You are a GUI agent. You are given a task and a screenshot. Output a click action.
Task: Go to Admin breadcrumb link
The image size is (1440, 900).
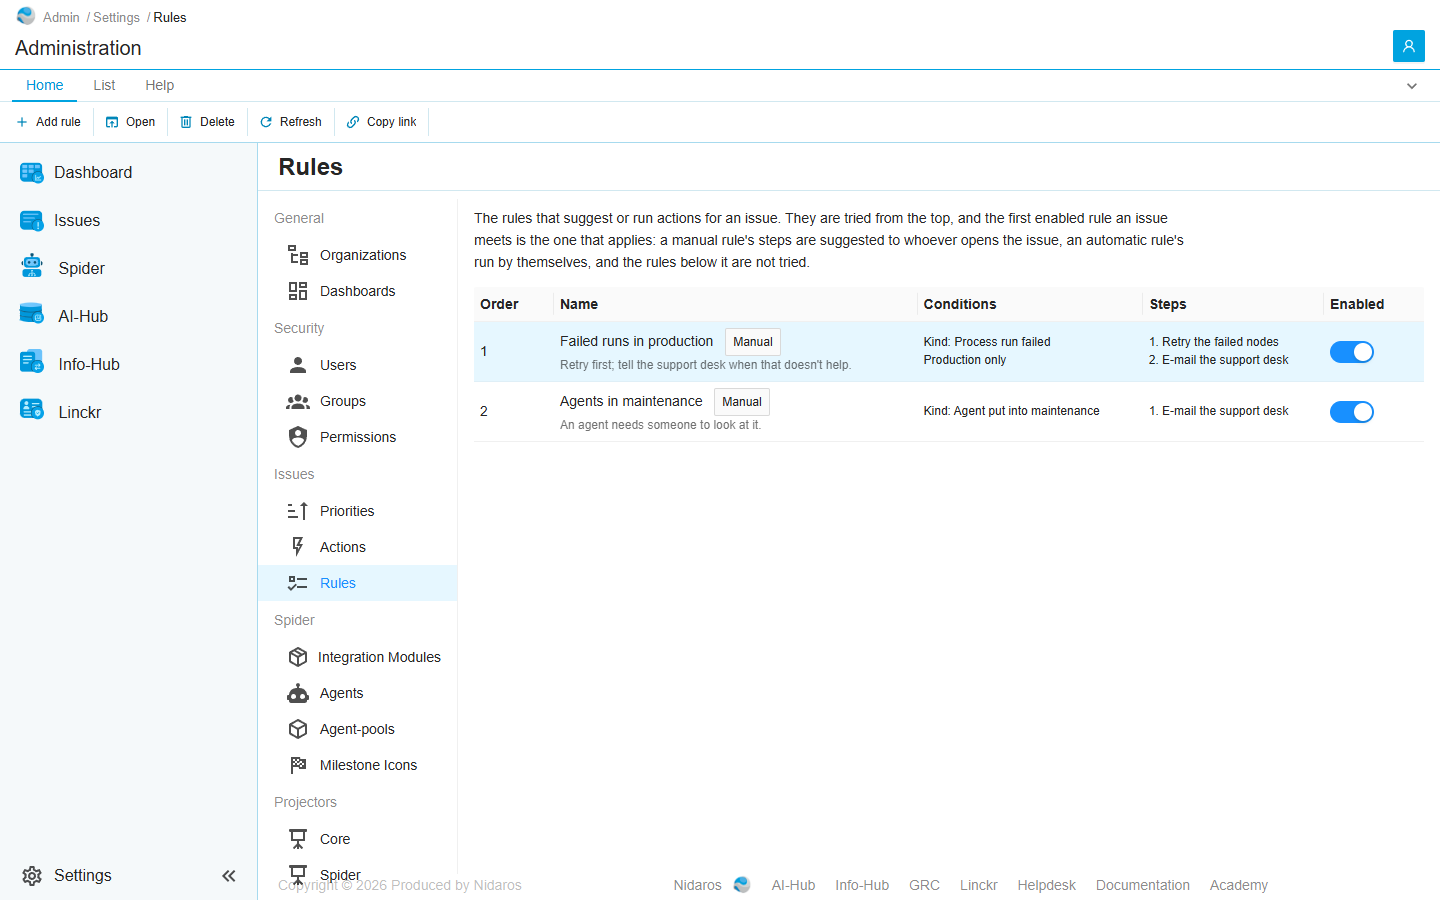(x=61, y=17)
